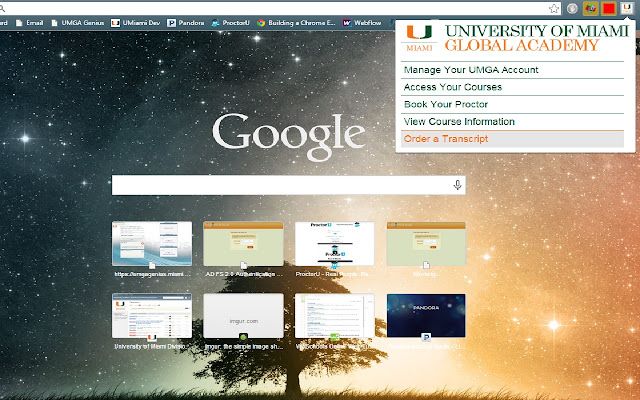This screenshot has height=400, width=640.
Task: Choose Book Your Proctor
Action: [512, 104]
